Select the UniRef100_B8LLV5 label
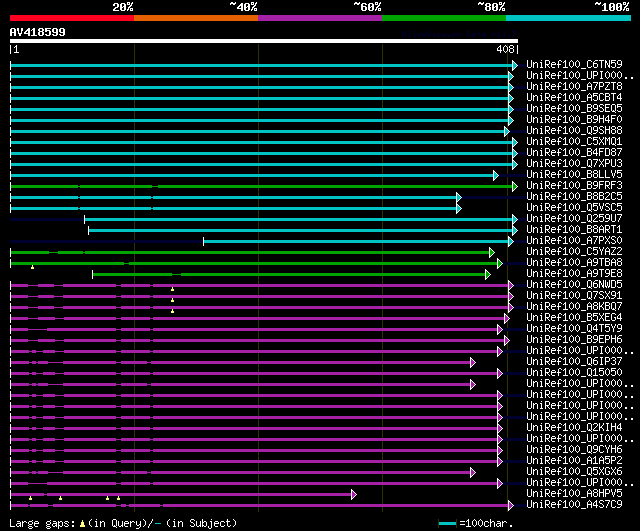 [x=574, y=175]
